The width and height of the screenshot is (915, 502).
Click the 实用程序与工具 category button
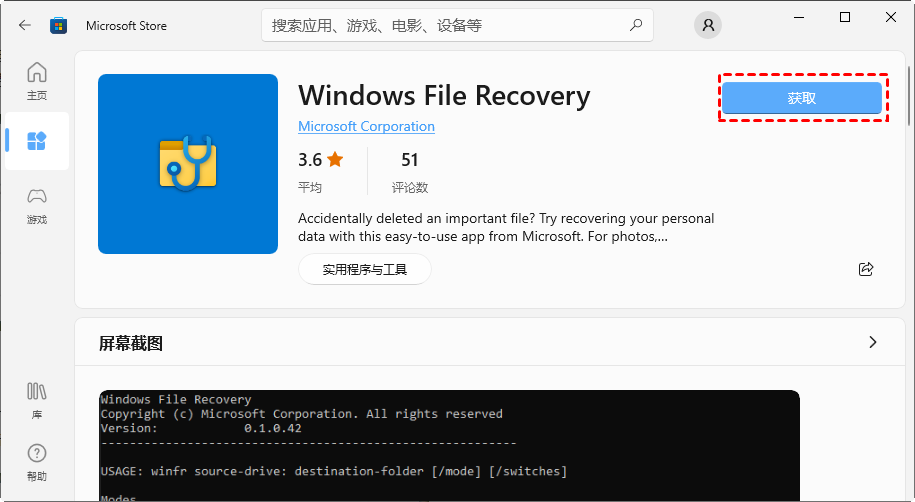coord(365,270)
